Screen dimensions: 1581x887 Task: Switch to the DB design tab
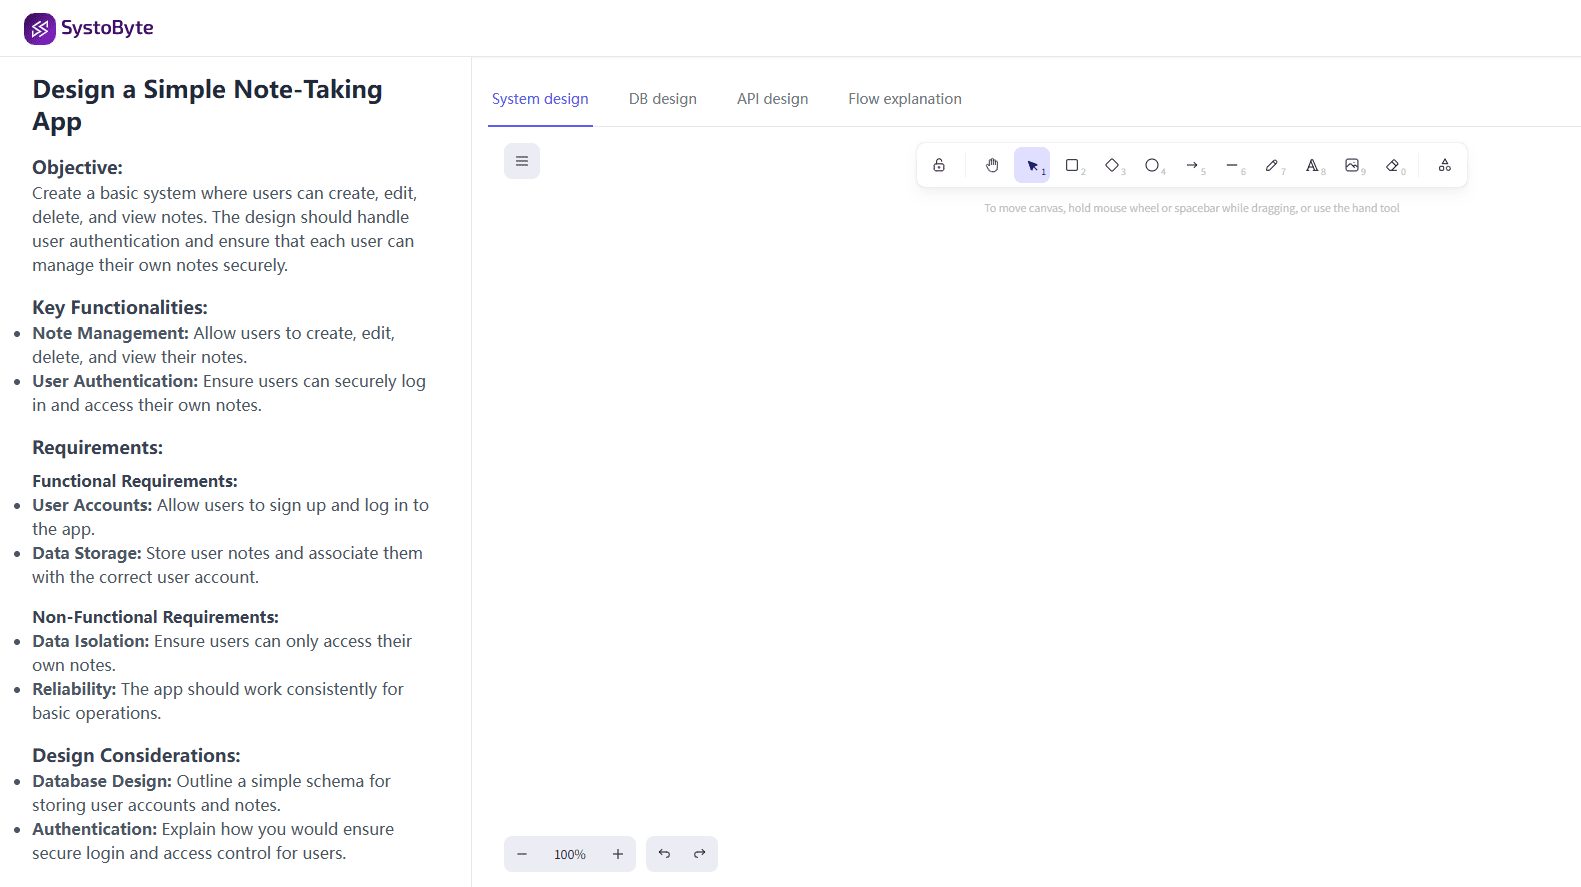click(662, 99)
